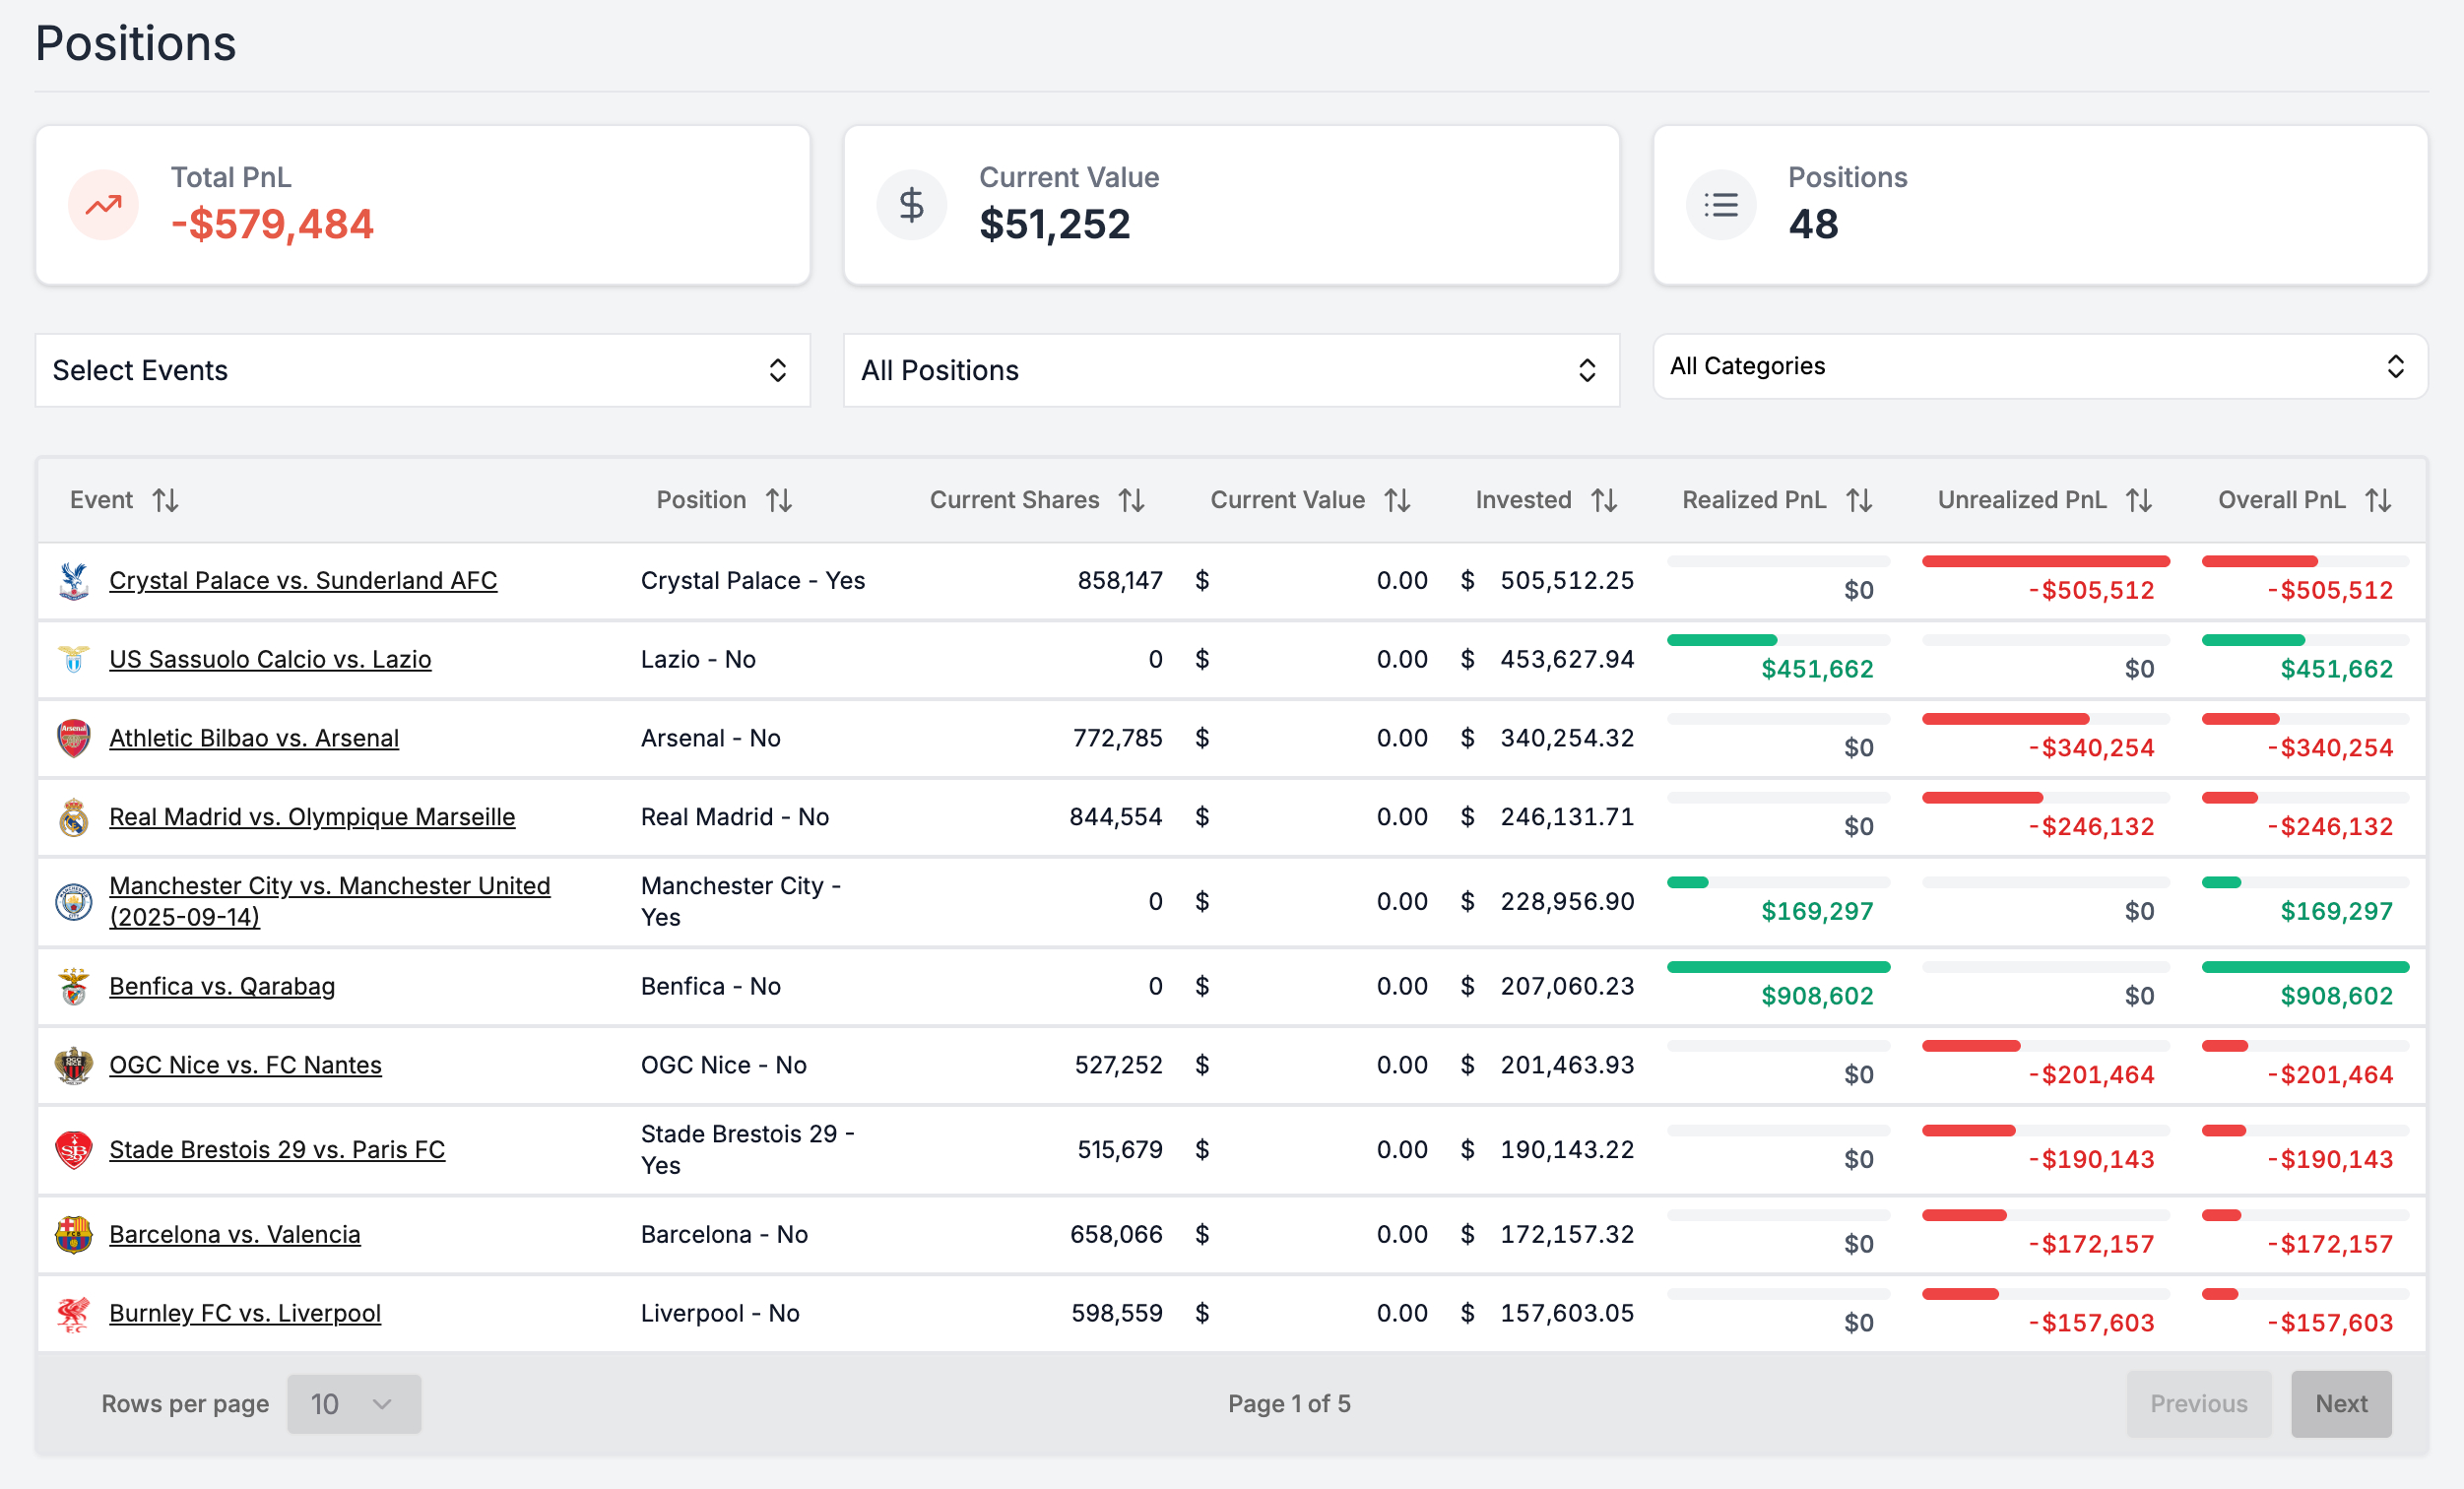Image resolution: width=2464 pixels, height=1489 pixels.
Task: Change the rows per page selector
Action: click(x=354, y=1403)
